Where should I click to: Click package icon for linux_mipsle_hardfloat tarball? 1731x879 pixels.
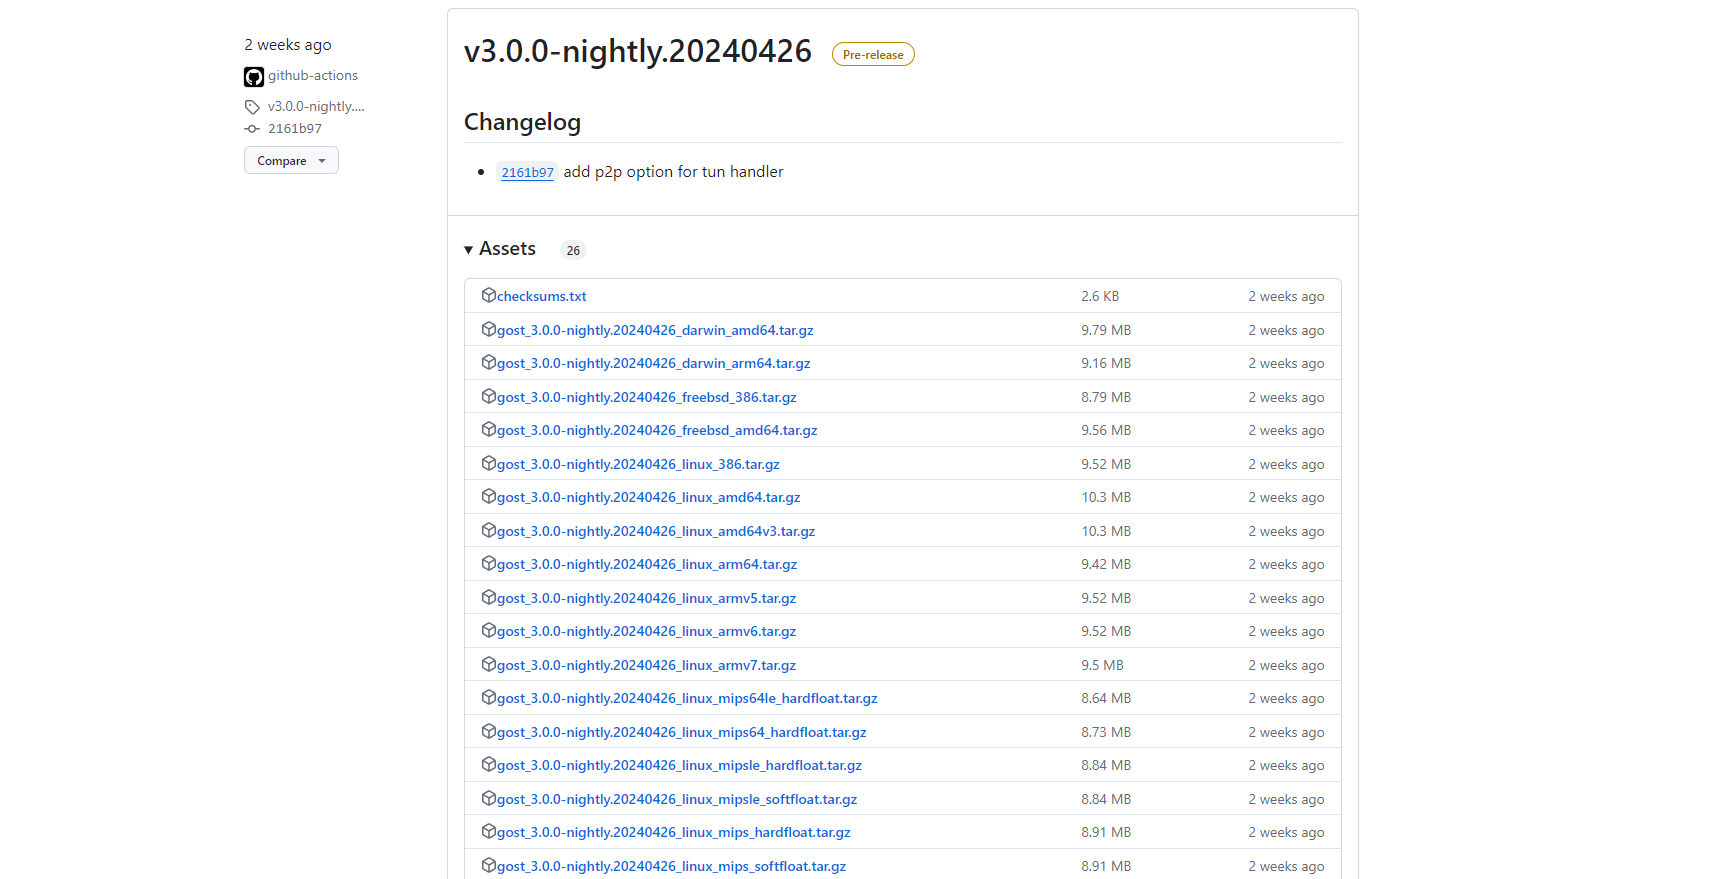489,764
